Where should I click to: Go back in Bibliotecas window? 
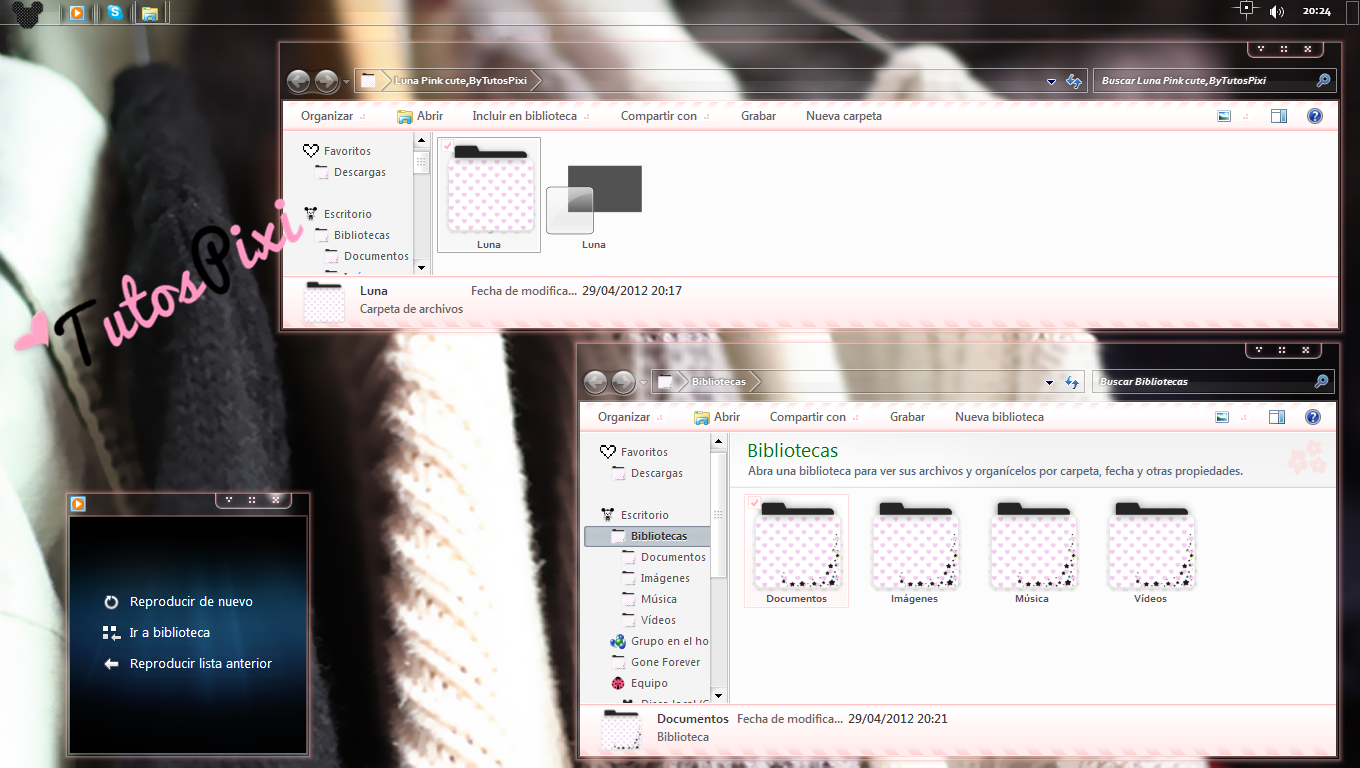(x=595, y=382)
